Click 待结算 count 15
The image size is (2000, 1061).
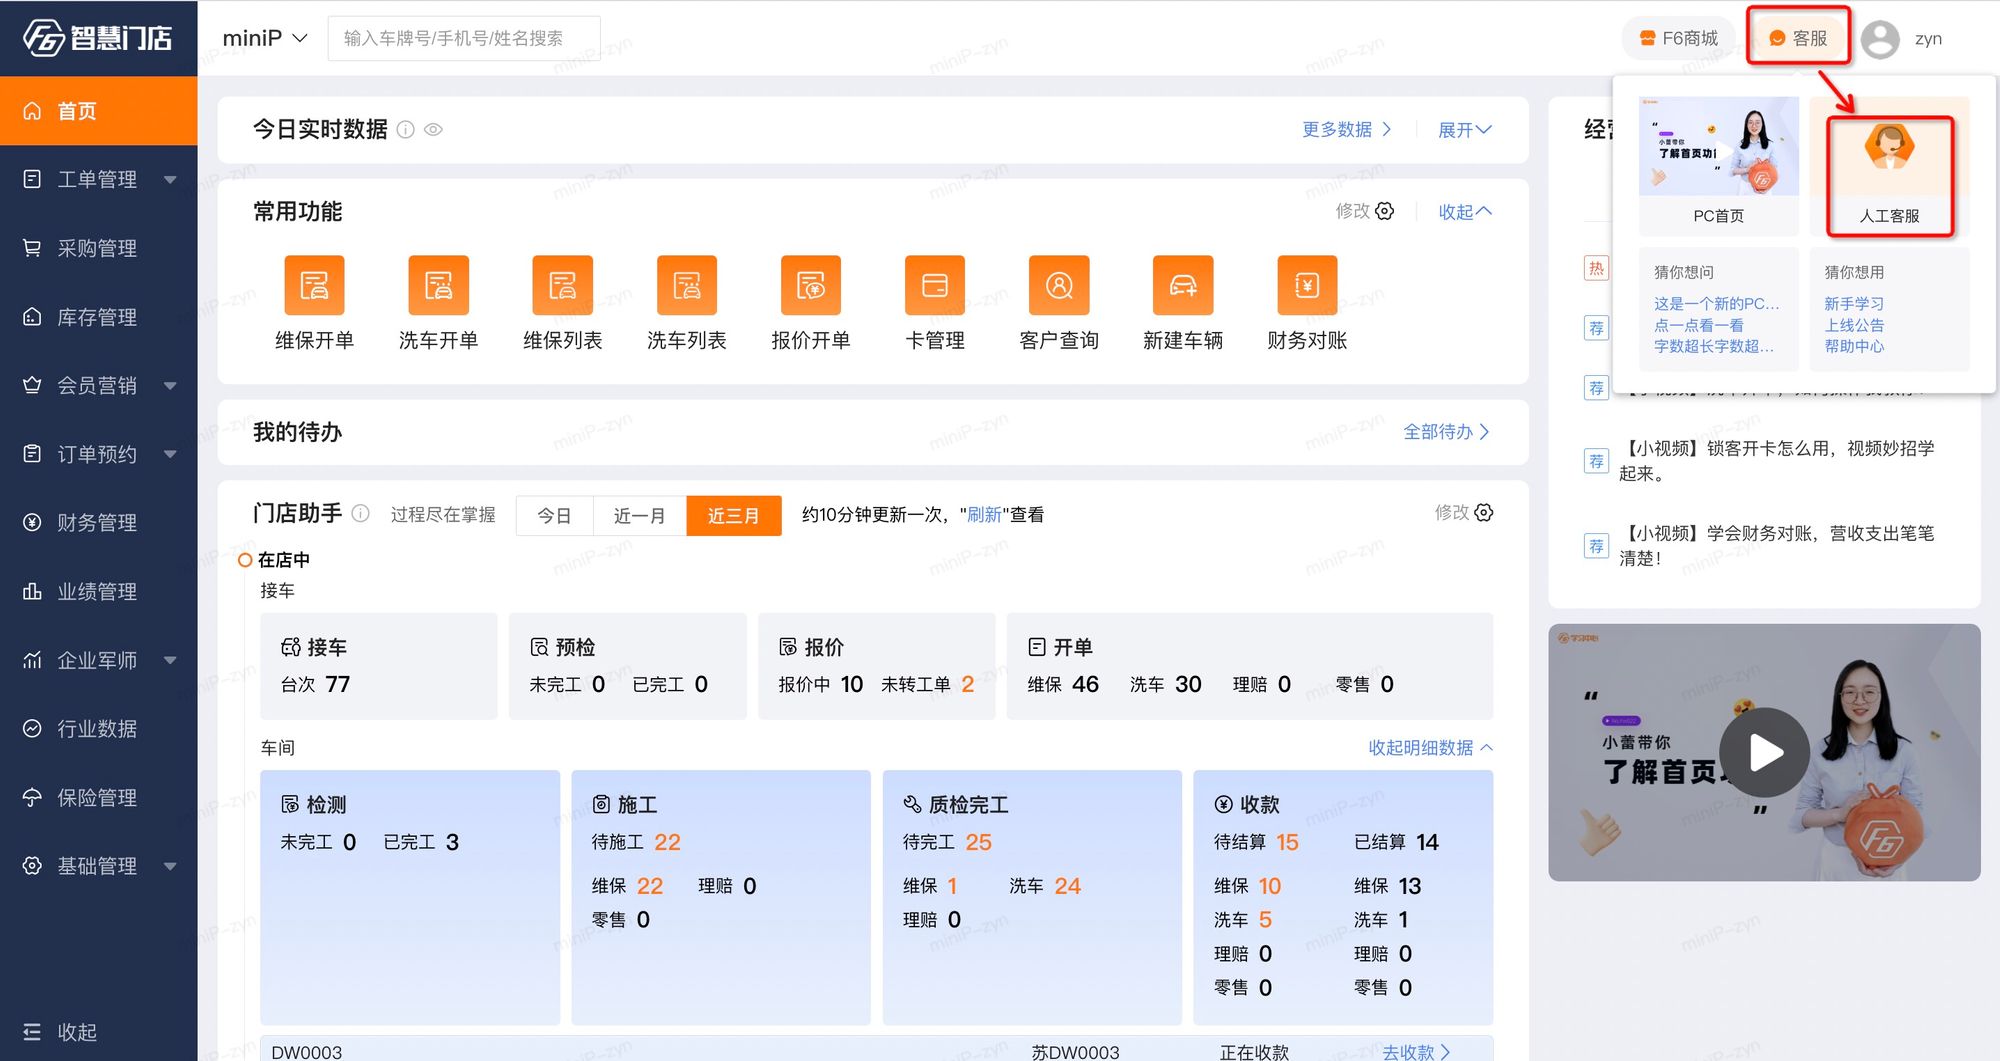1287,842
